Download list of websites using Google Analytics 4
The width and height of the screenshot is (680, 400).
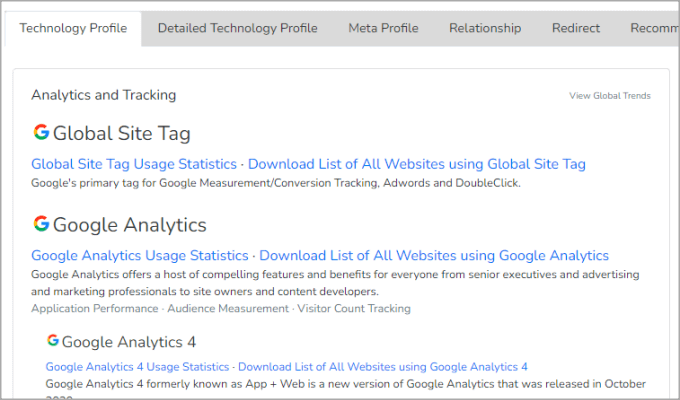(x=382, y=367)
